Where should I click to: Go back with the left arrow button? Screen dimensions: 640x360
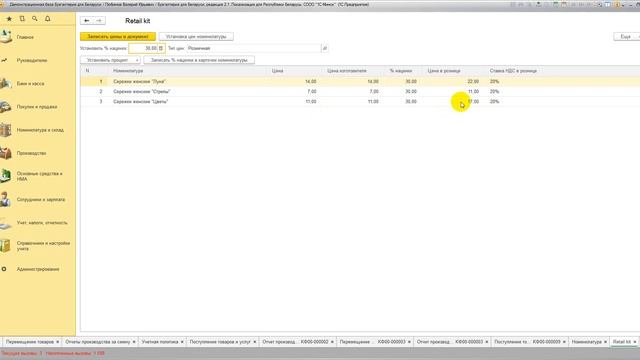87,20
